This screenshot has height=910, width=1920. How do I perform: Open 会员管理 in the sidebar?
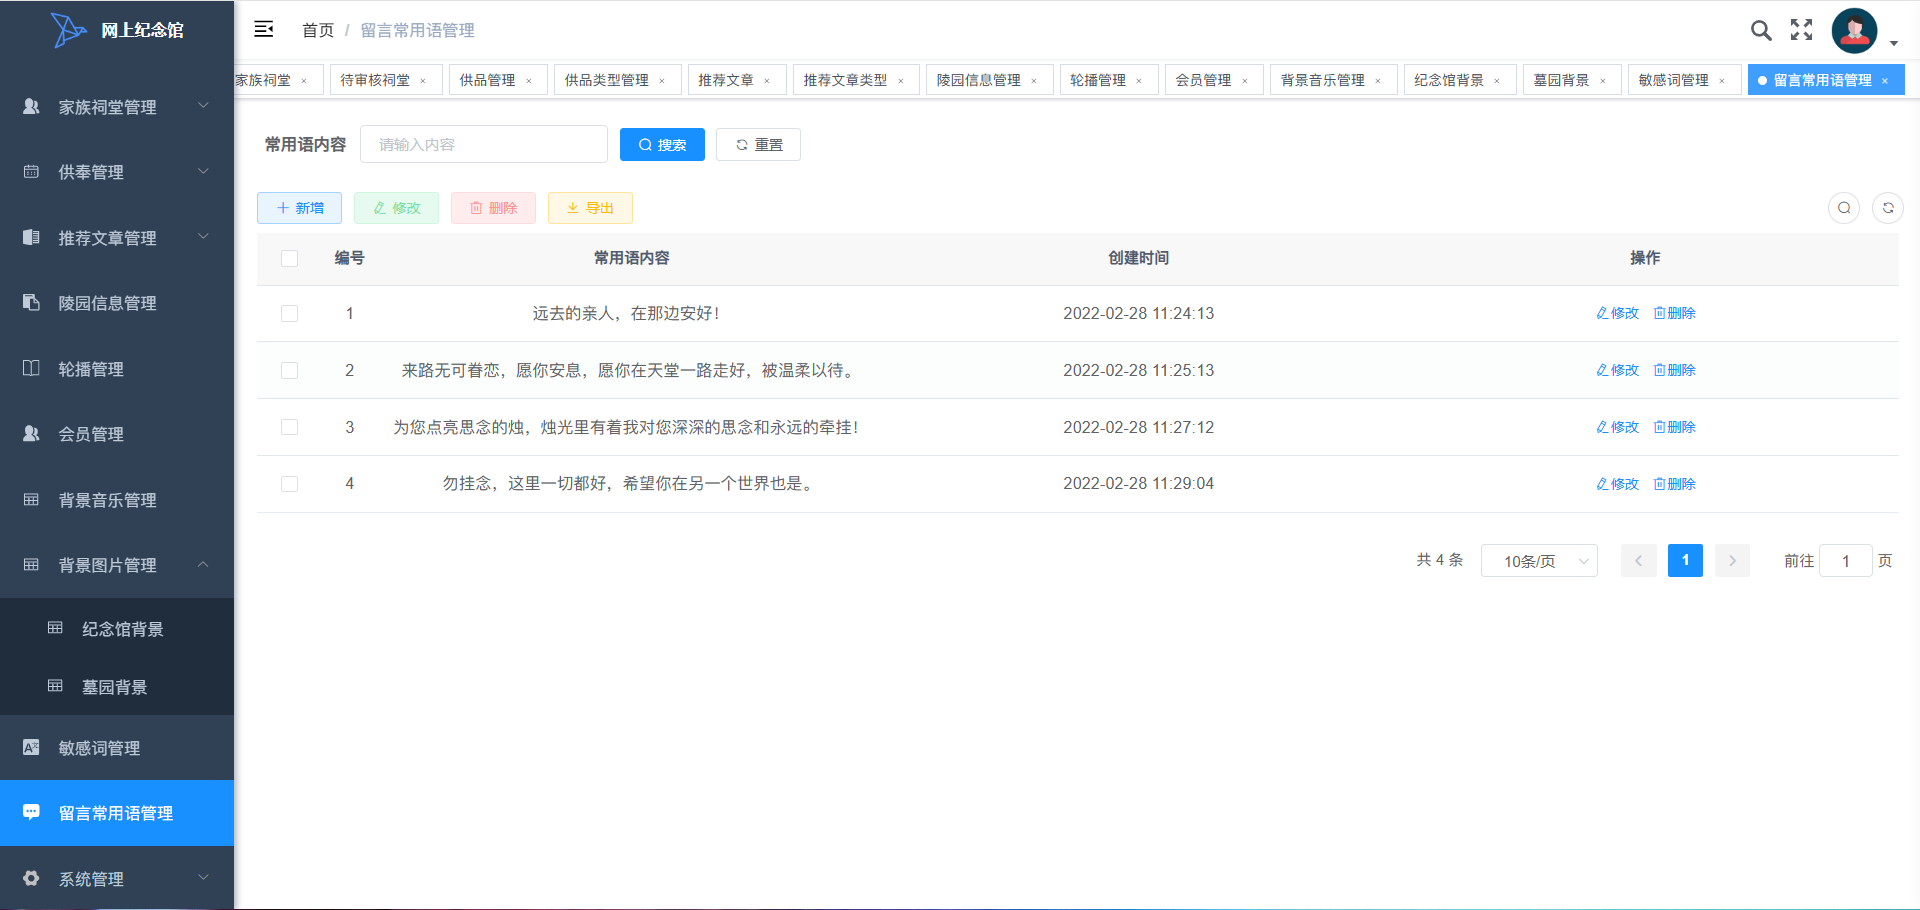click(117, 434)
